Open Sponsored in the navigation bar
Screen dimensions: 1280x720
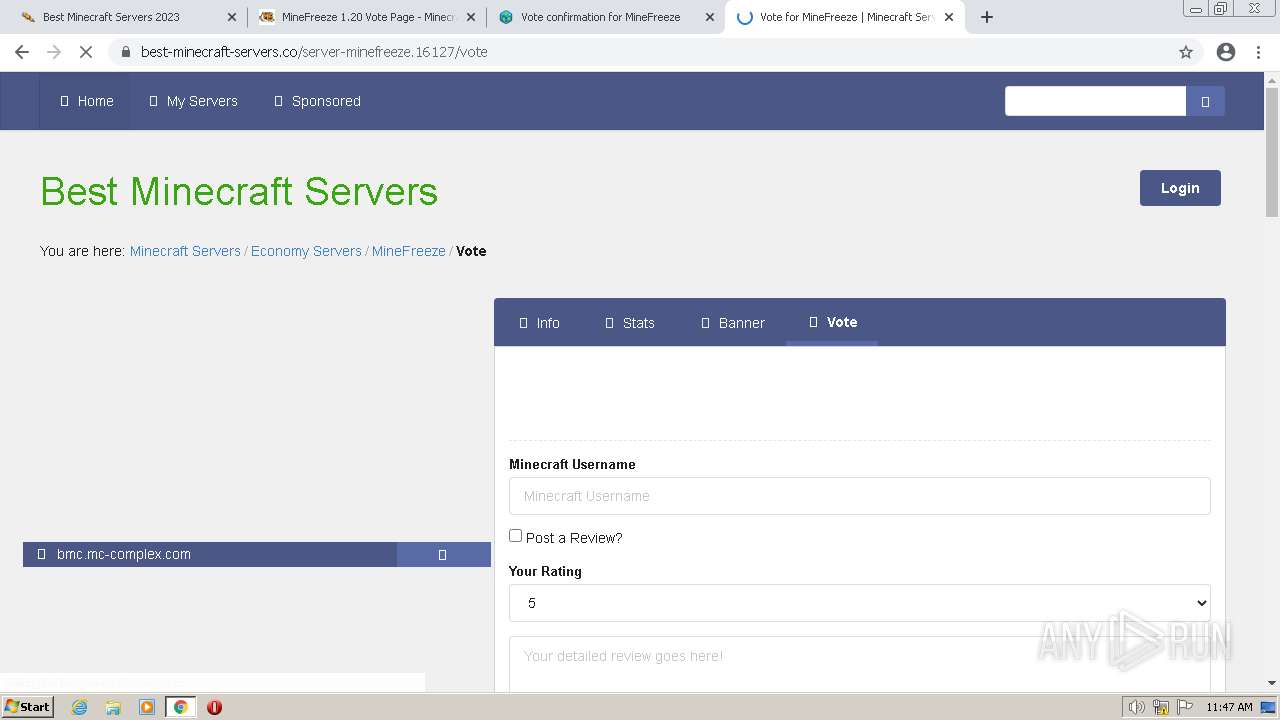317,101
